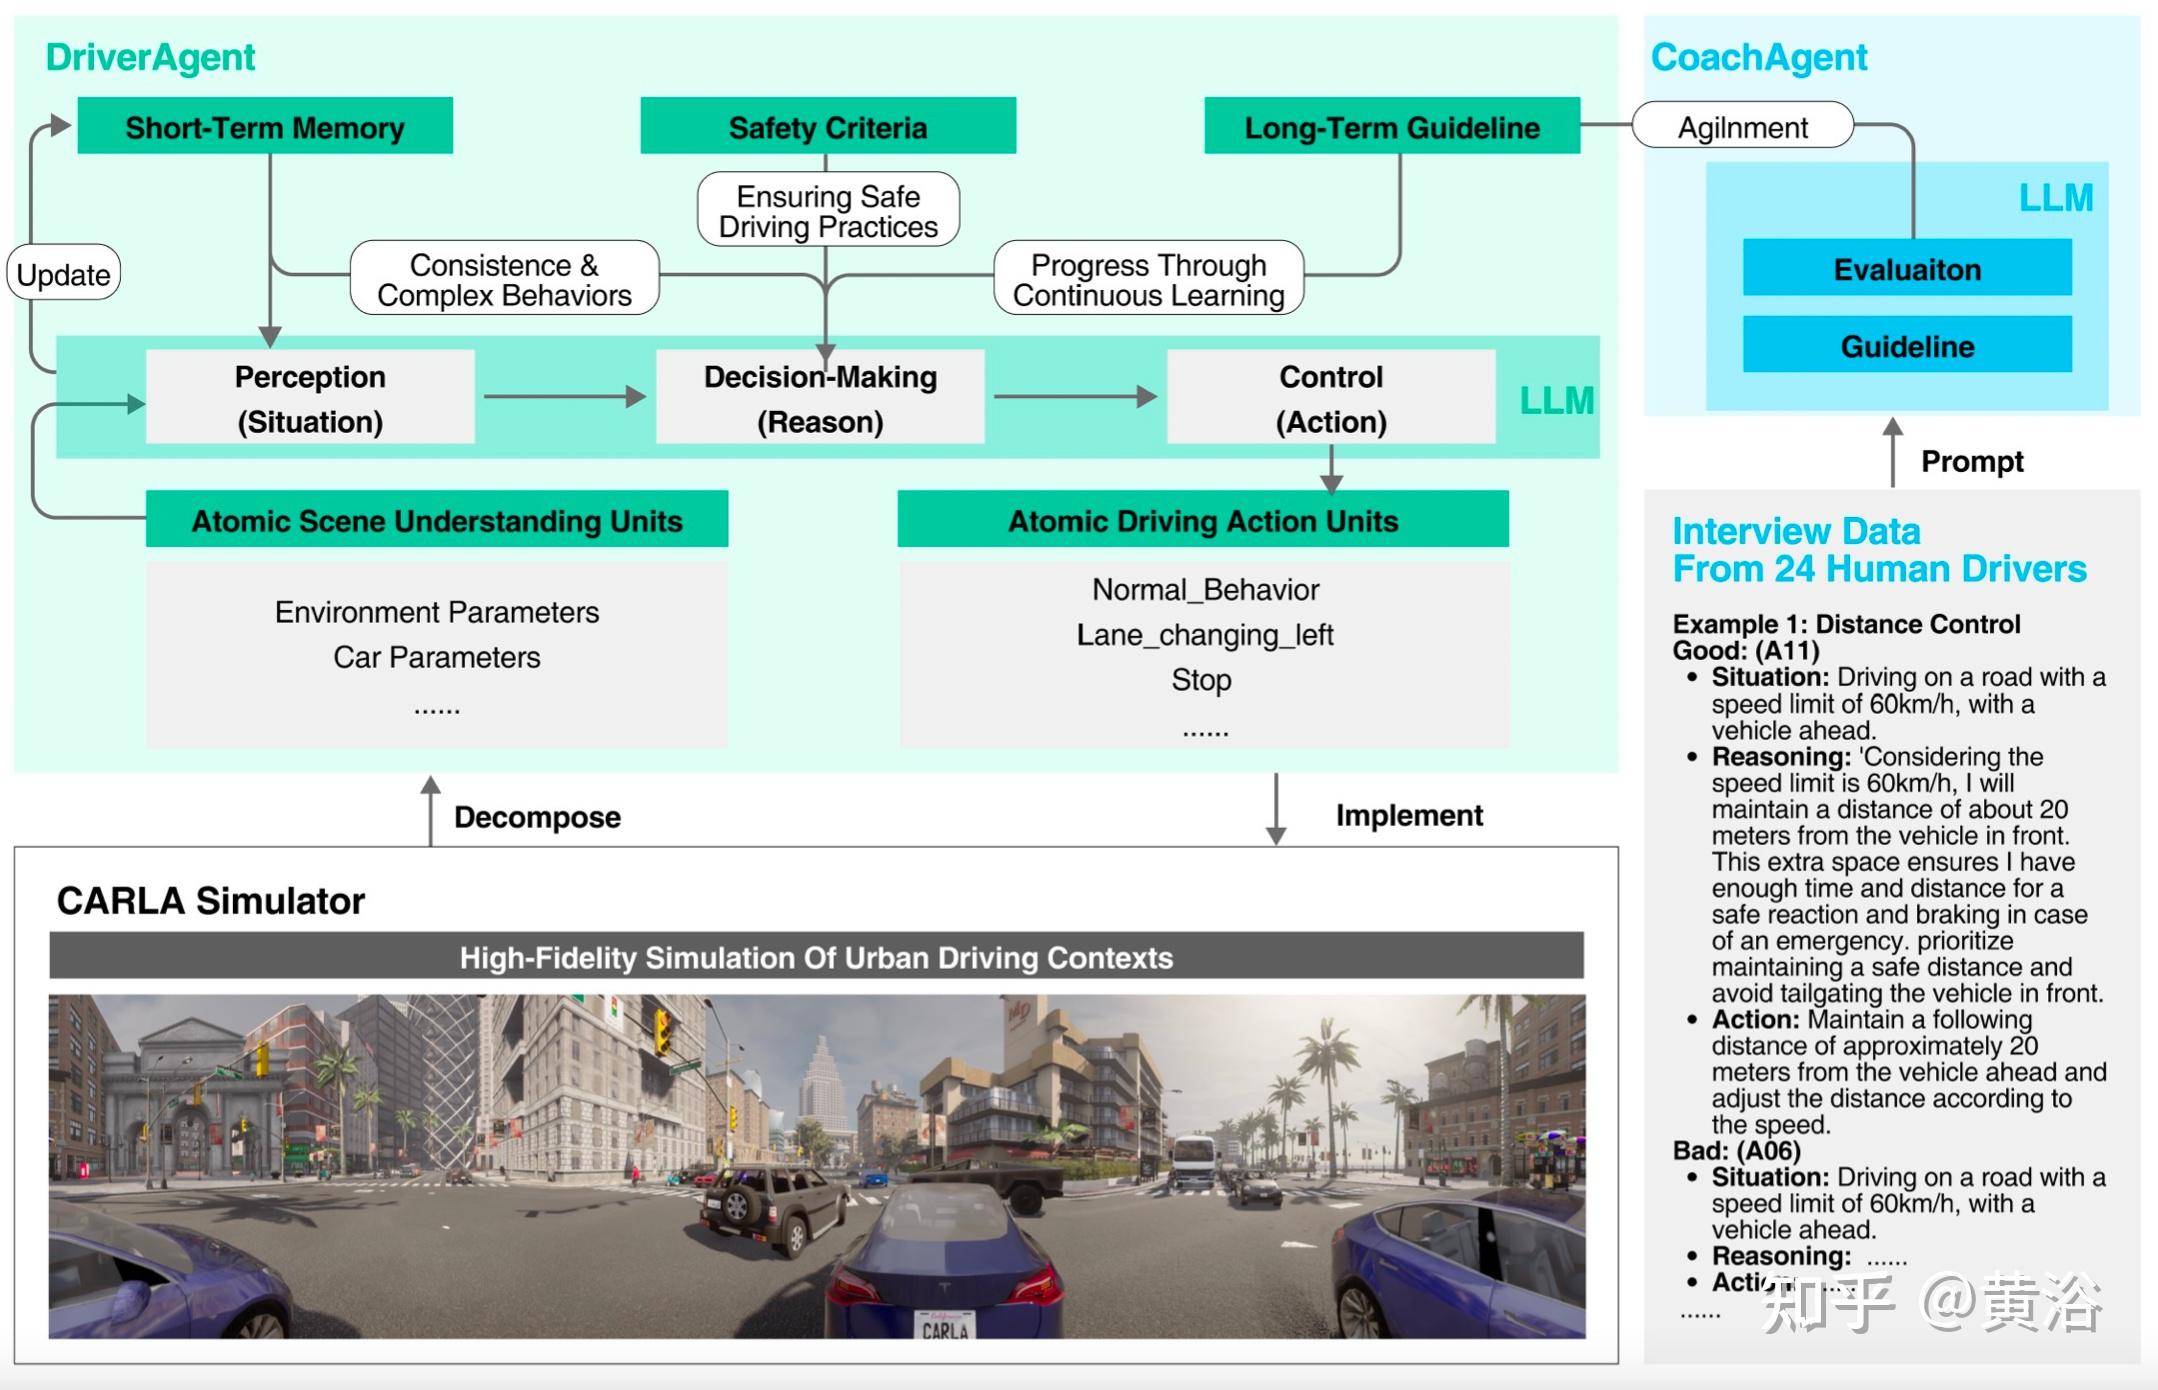Click the Update rounded label
This screenshot has width=2158, height=1390.
tap(64, 274)
